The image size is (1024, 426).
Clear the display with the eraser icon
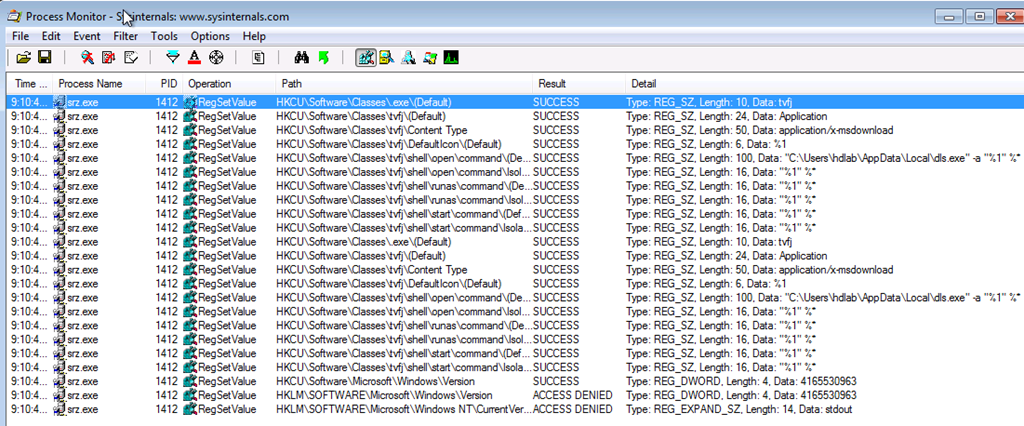pos(130,57)
